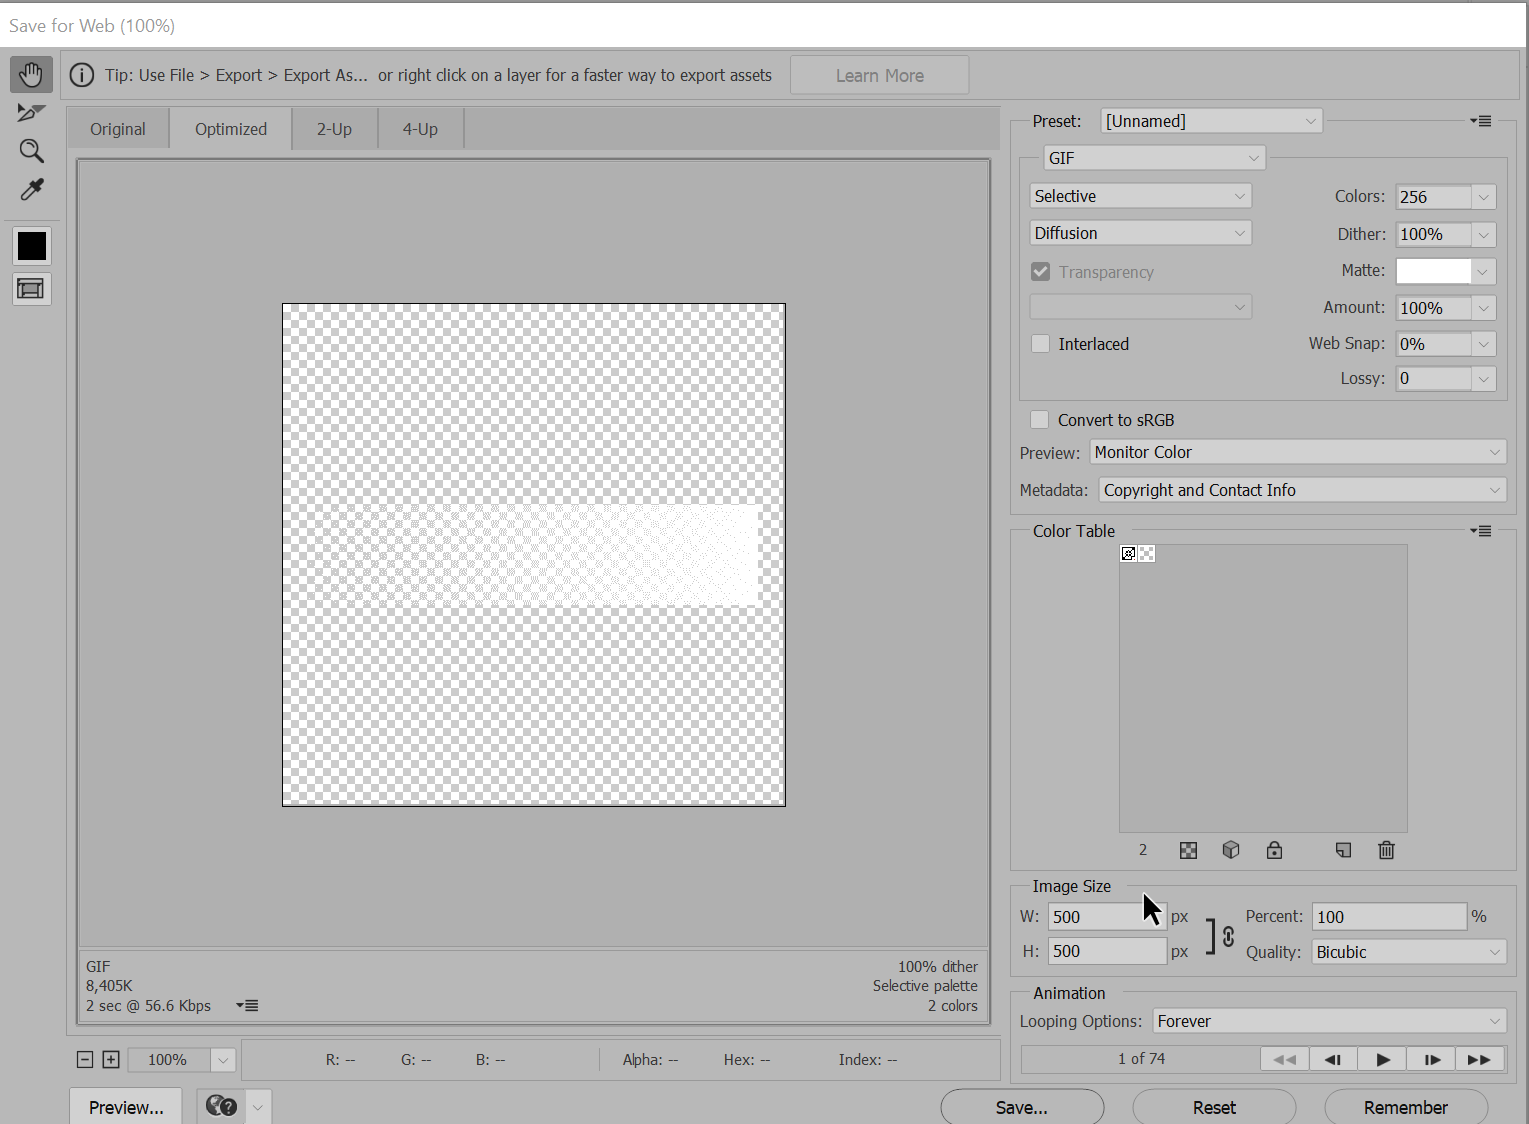
Task: Click the Learn More button
Action: pos(879,75)
